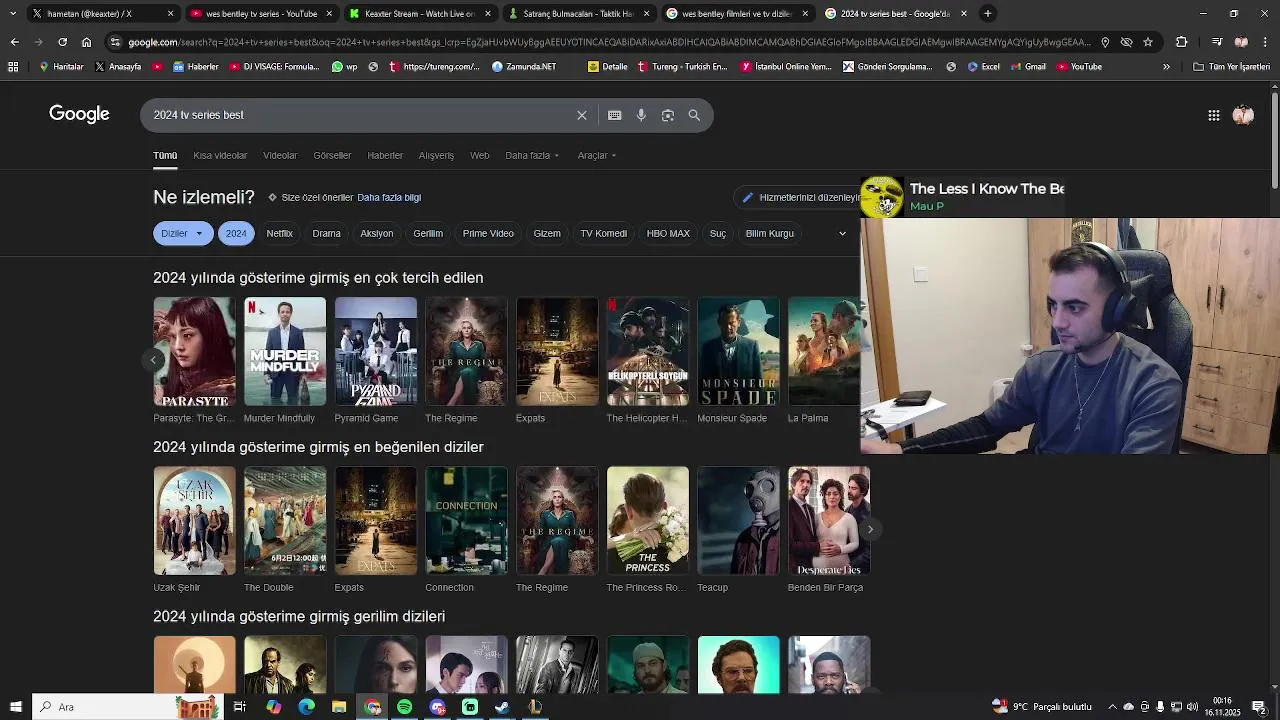Open the Google logo homepage

79,114
